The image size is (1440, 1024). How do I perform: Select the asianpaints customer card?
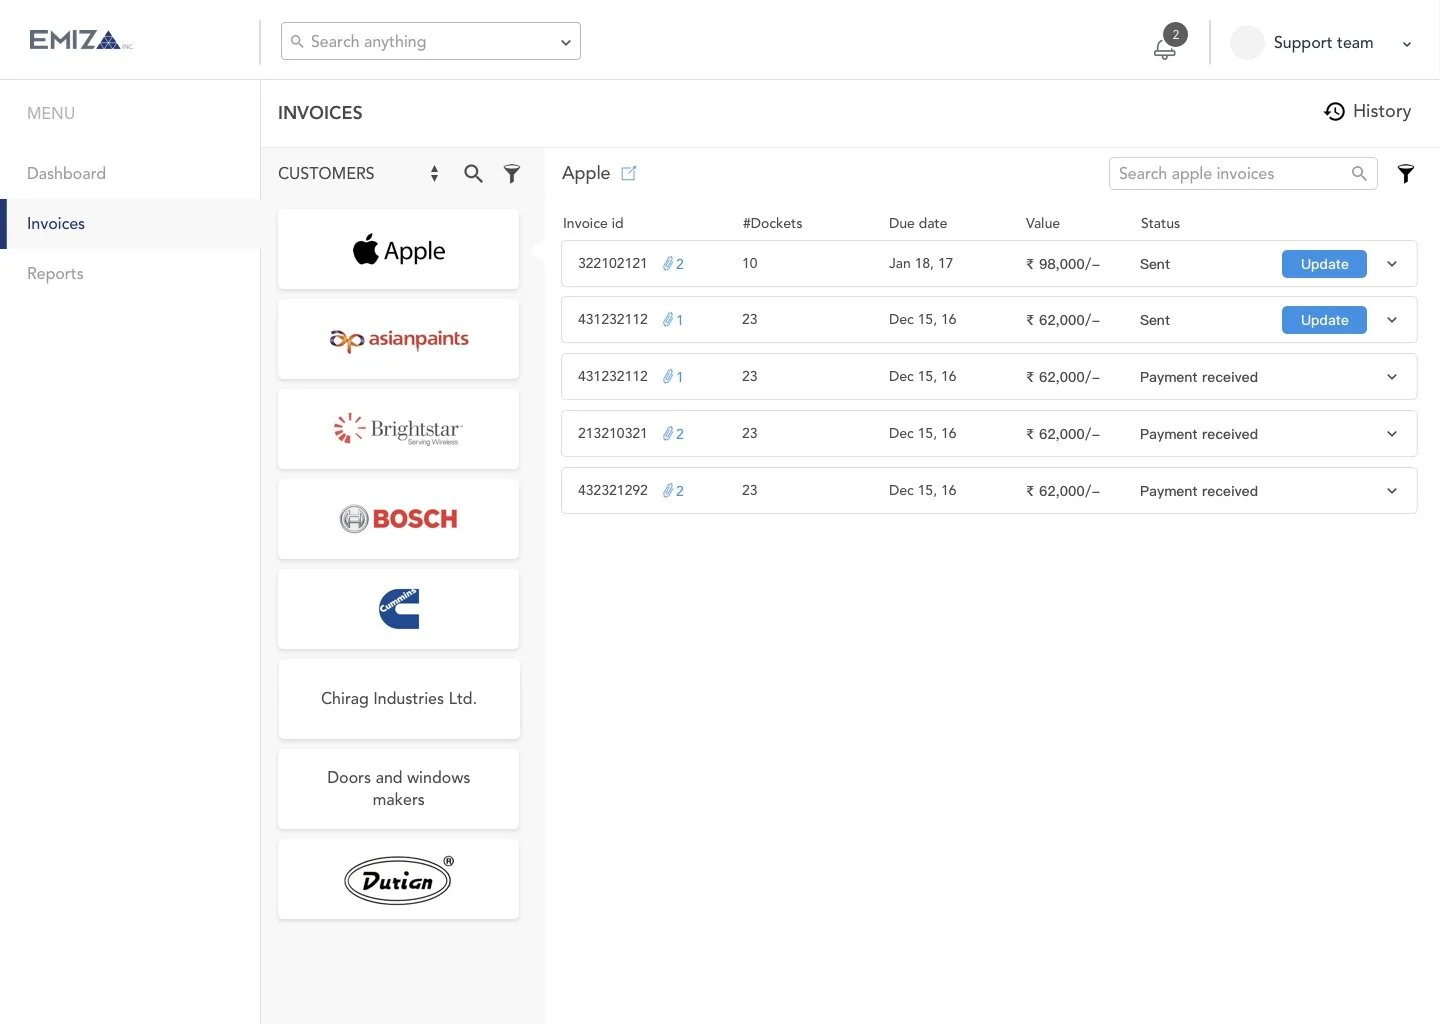coord(398,339)
